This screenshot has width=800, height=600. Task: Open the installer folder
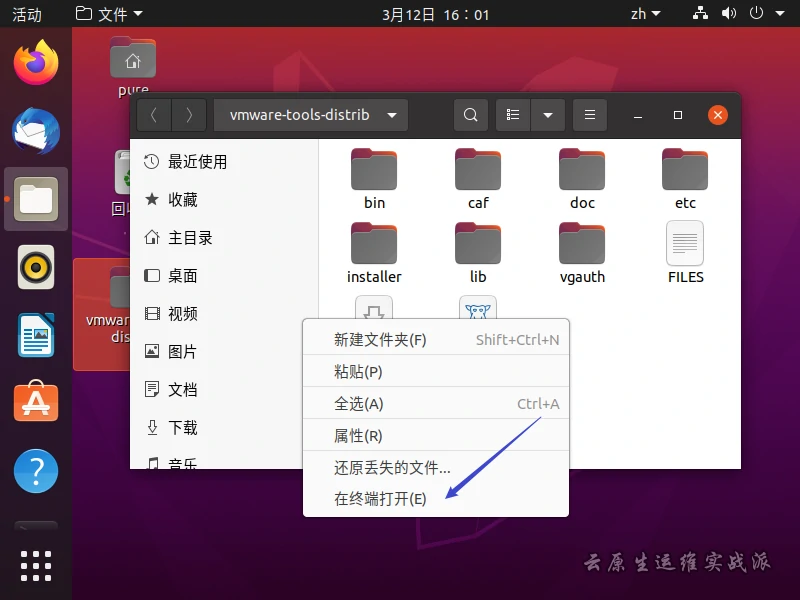[374, 253]
